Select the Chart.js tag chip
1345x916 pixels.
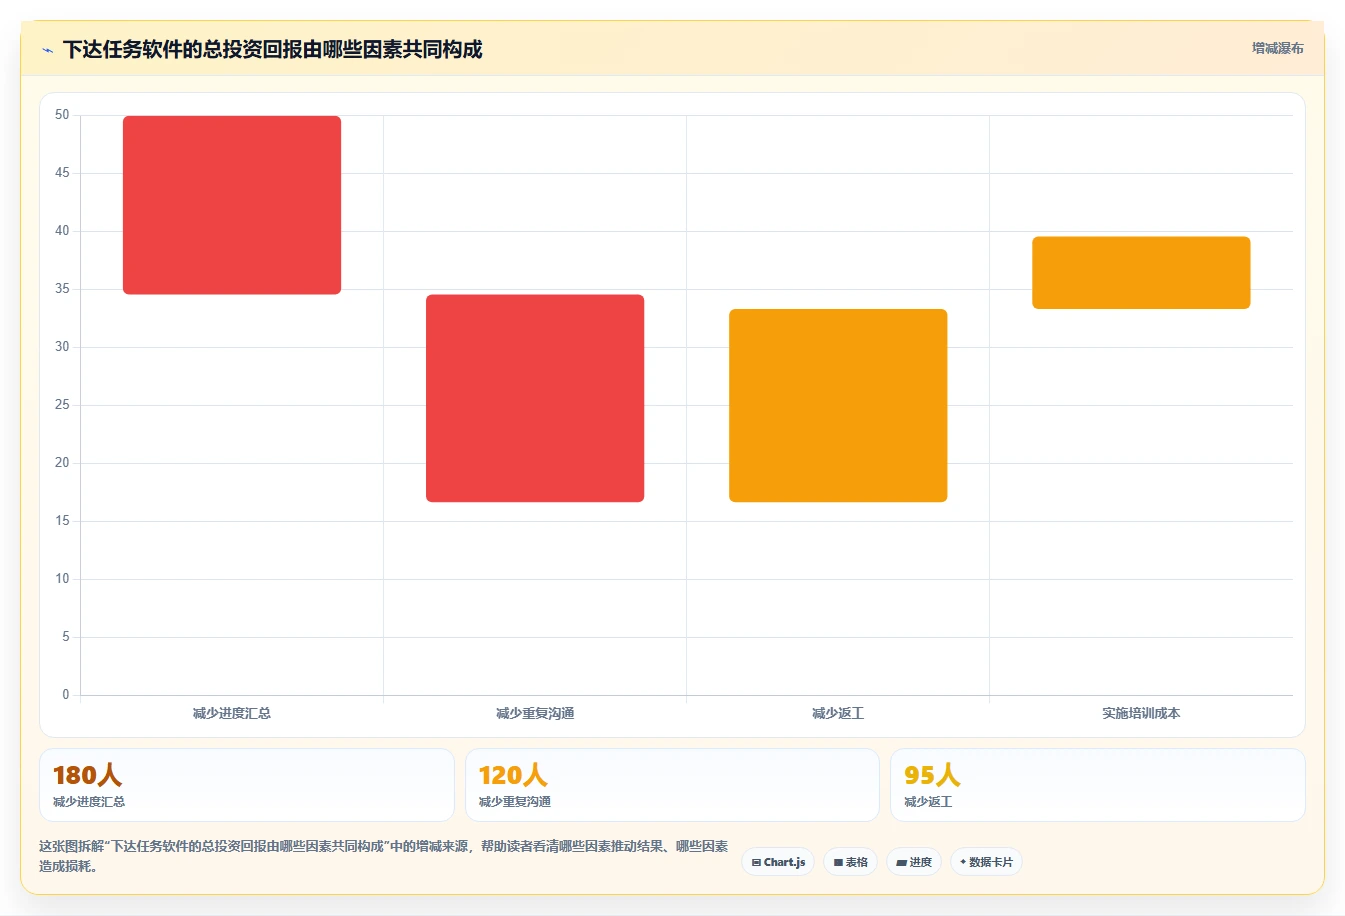point(778,862)
